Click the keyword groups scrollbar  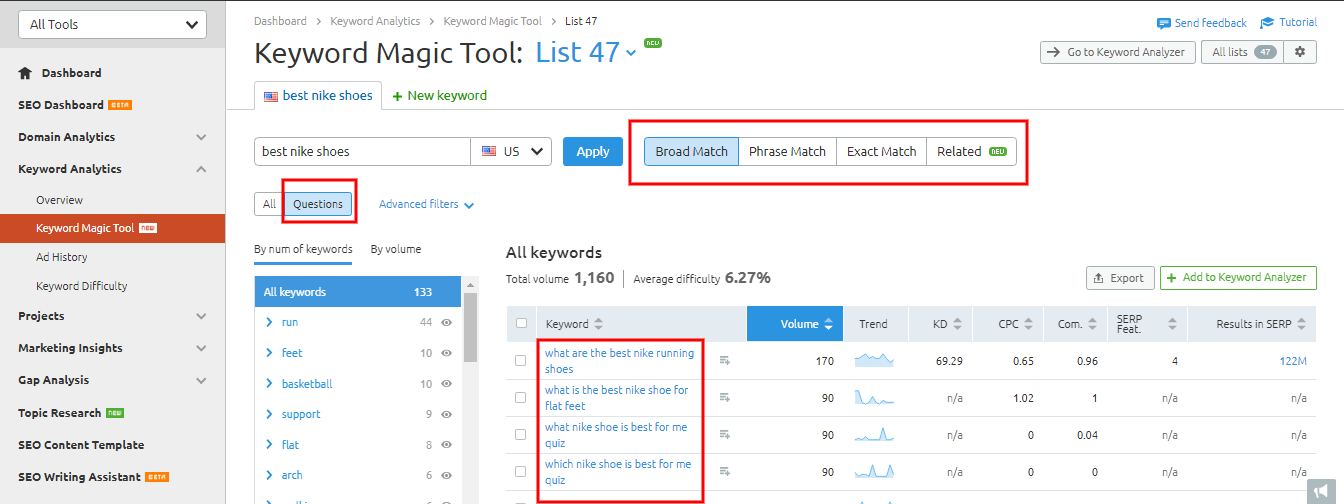point(470,327)
